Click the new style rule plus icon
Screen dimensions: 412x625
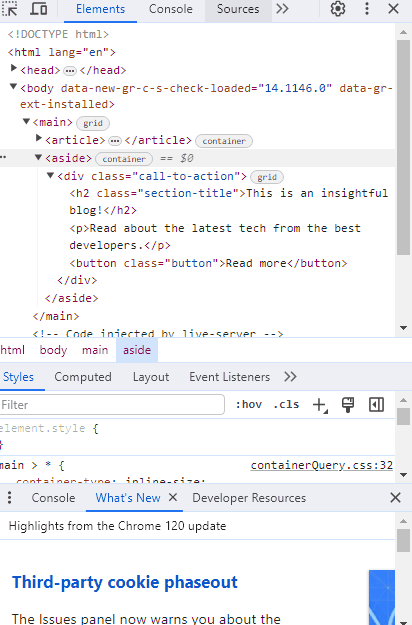(320, 405)
